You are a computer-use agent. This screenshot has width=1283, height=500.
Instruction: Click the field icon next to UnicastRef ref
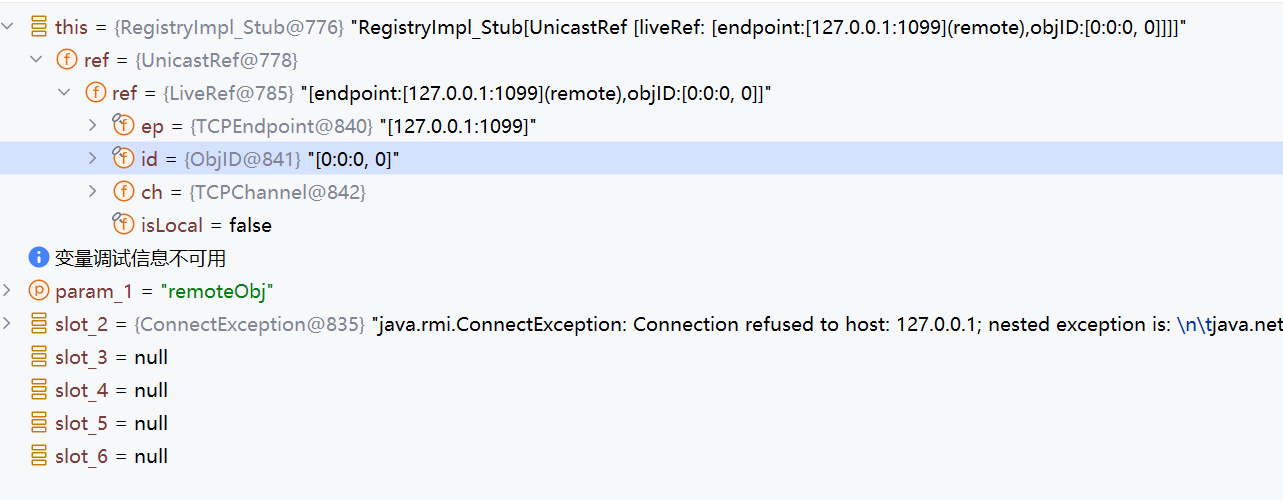point(68,60)
